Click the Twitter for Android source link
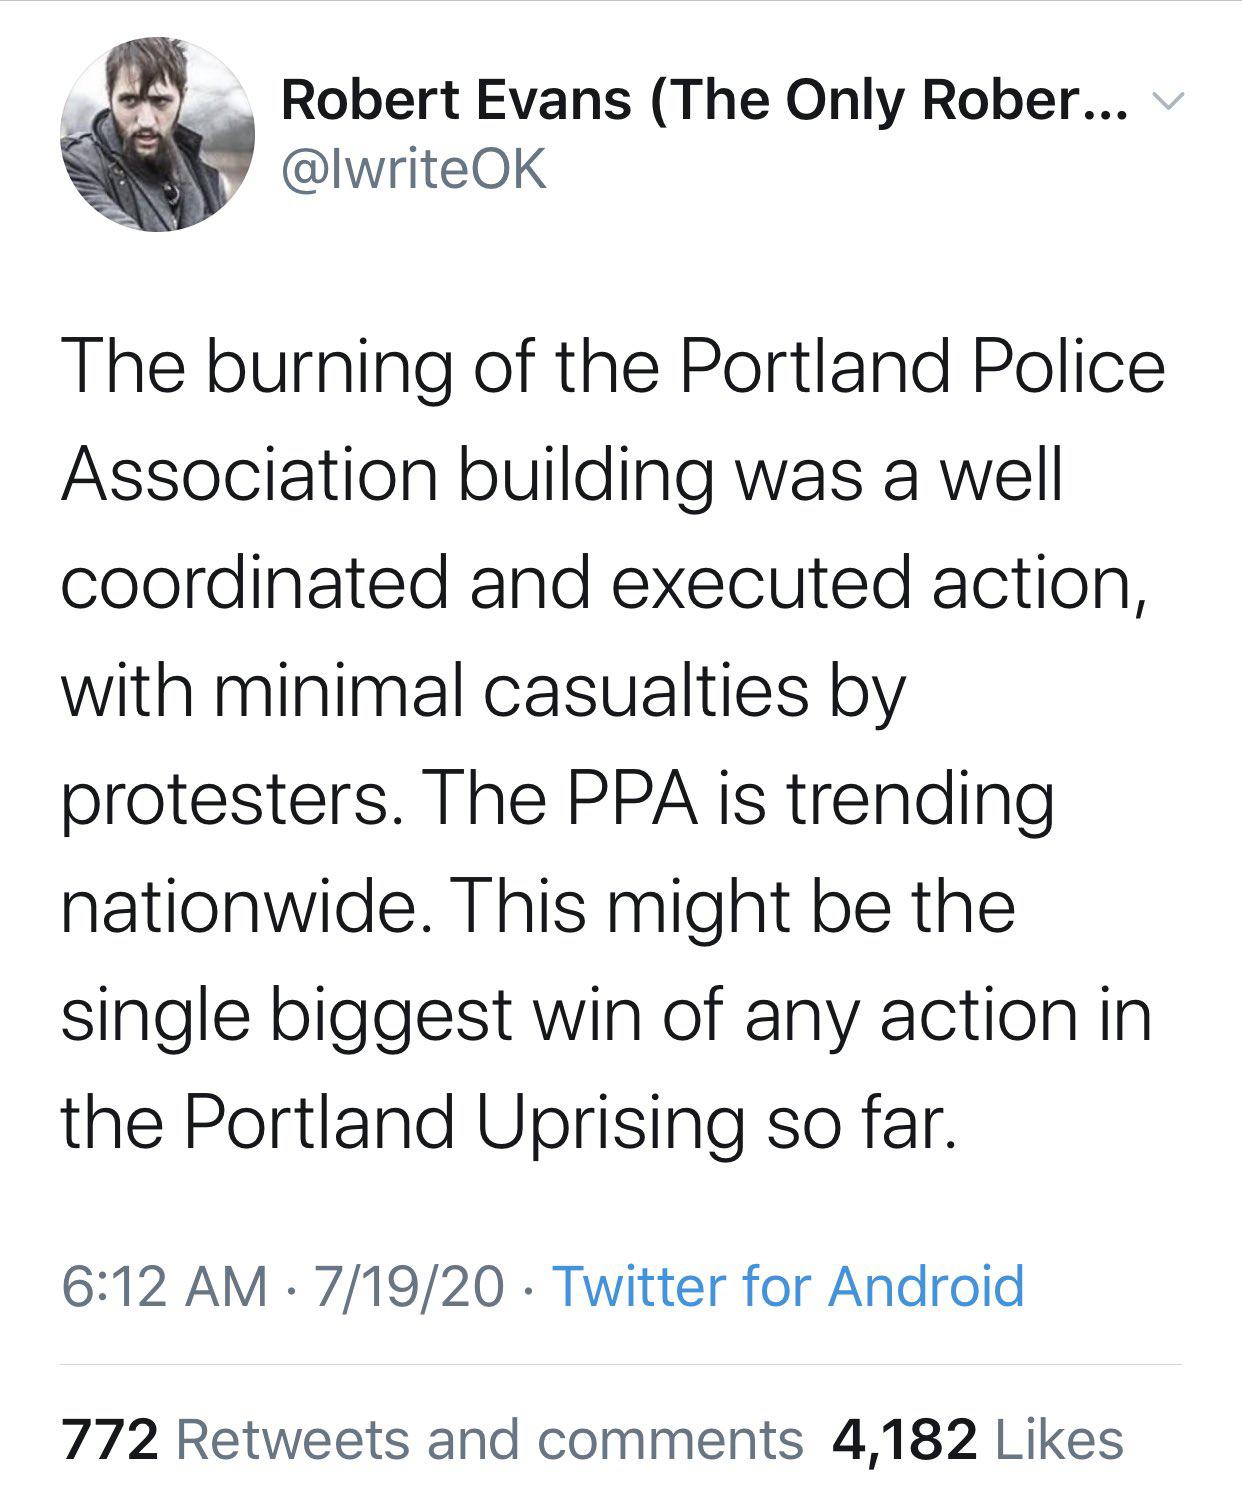The width and height of the screenshot is (1242, 1506). pyautogui.click(x=788, y=1285)
